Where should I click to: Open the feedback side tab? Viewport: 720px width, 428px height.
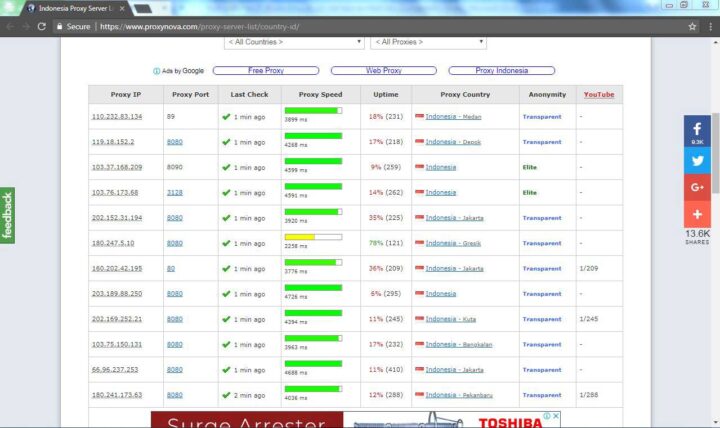(x=7, y=215)
